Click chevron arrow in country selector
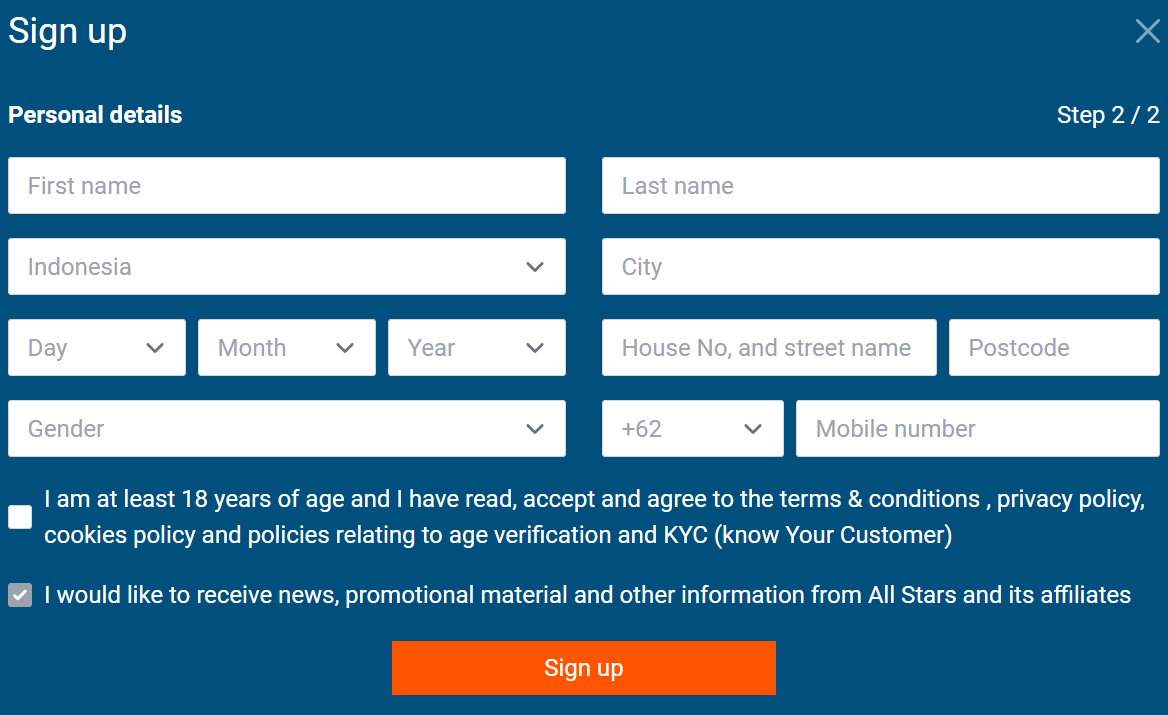Screen dimensions: 1168x715 pyautogui.click(x=535, y=267)
